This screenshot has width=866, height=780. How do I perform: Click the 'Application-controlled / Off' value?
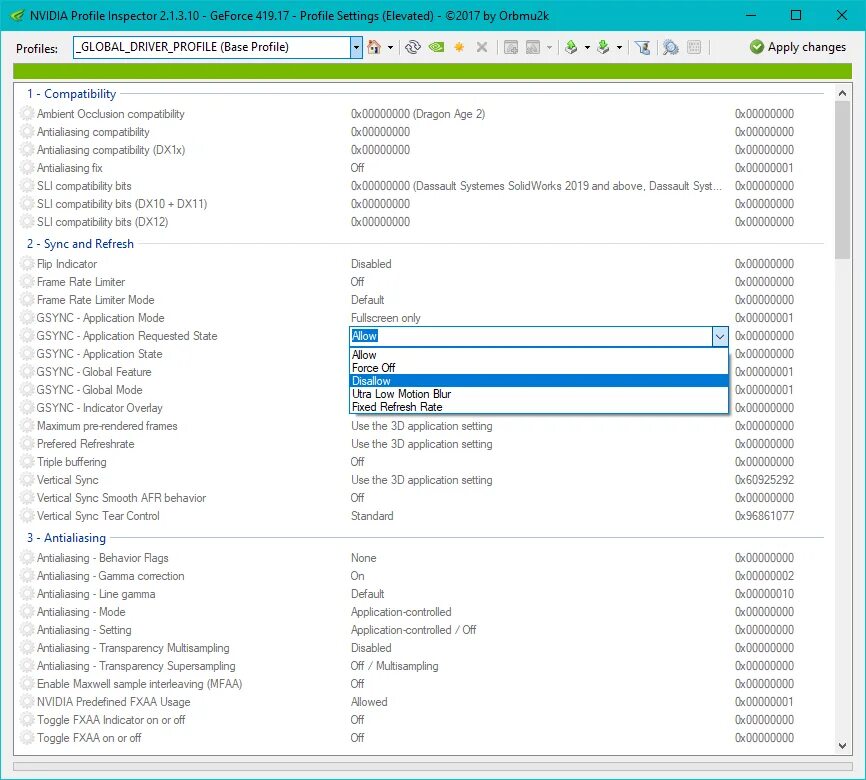(413, 630)
